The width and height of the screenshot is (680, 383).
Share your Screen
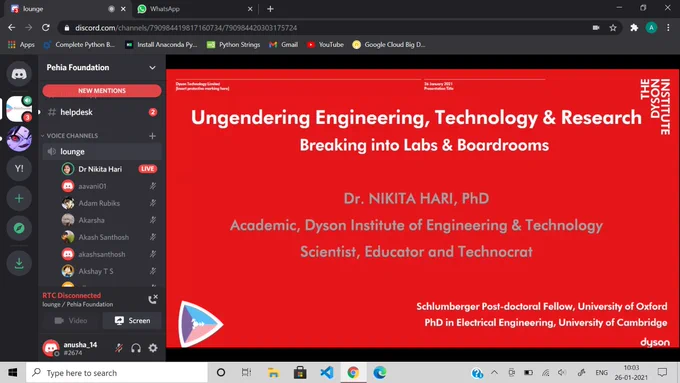[x=132, y=321]
